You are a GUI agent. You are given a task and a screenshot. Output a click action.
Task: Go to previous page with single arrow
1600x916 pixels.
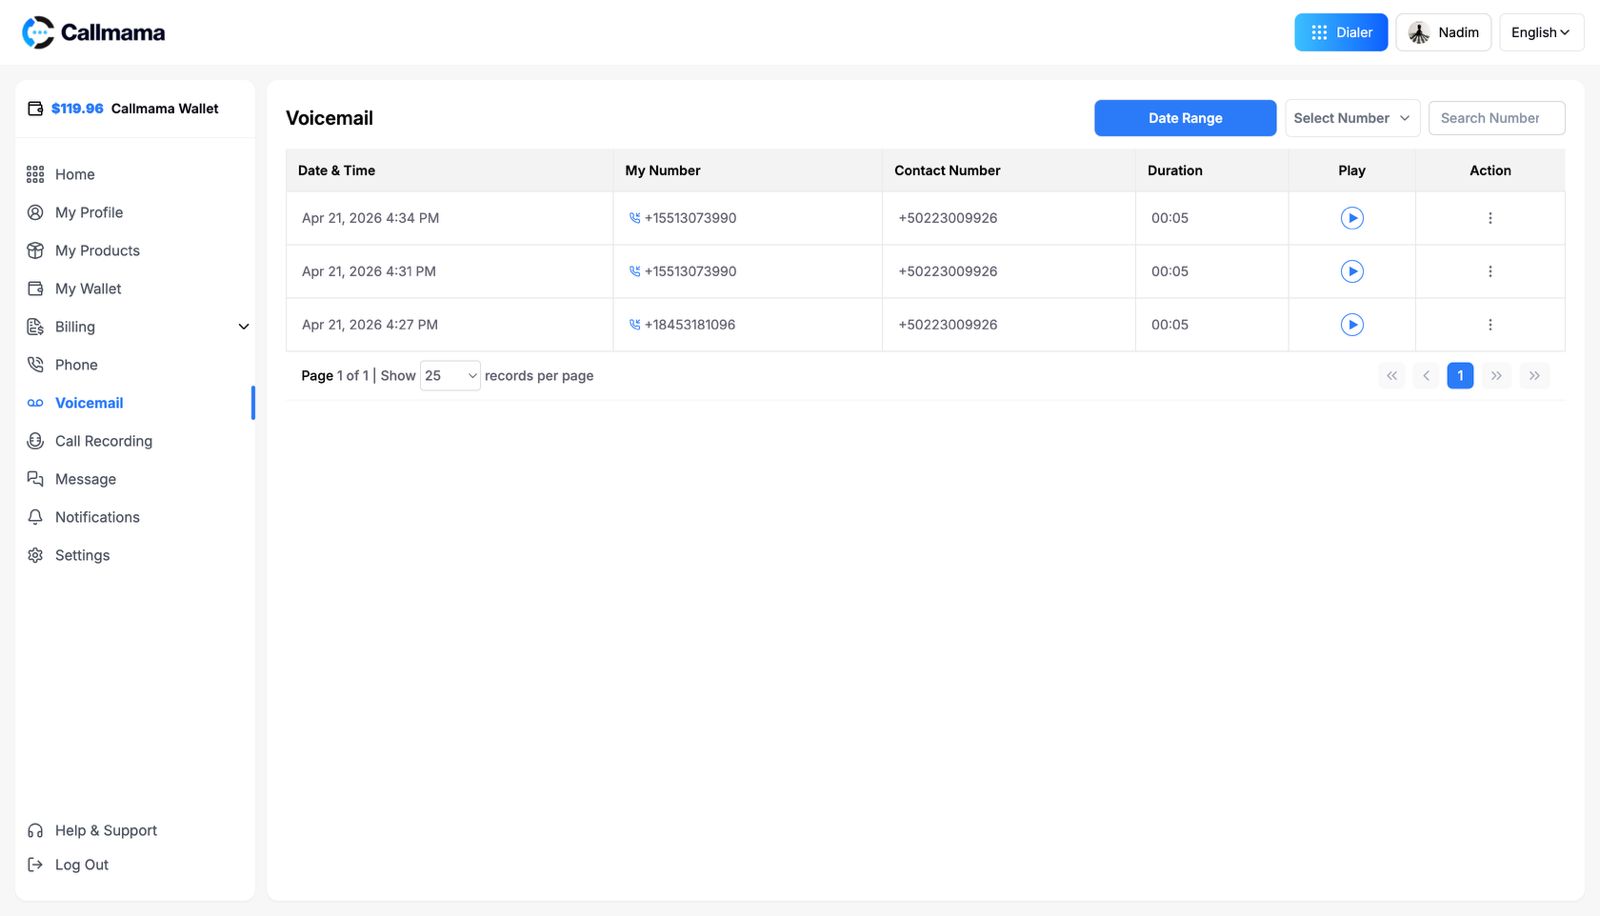pos(1426,376)
